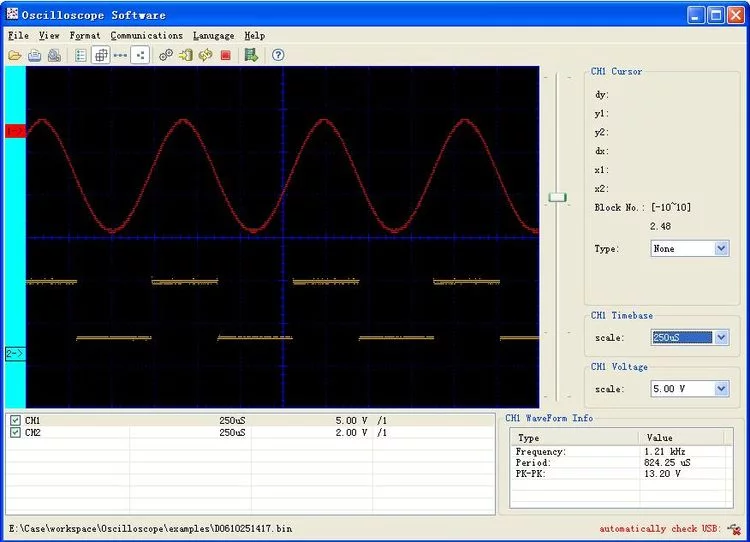Viewport: 750px width, 542px height.
Task: Click the 1.21 kHz frequency value
Action: pos(664,452)
